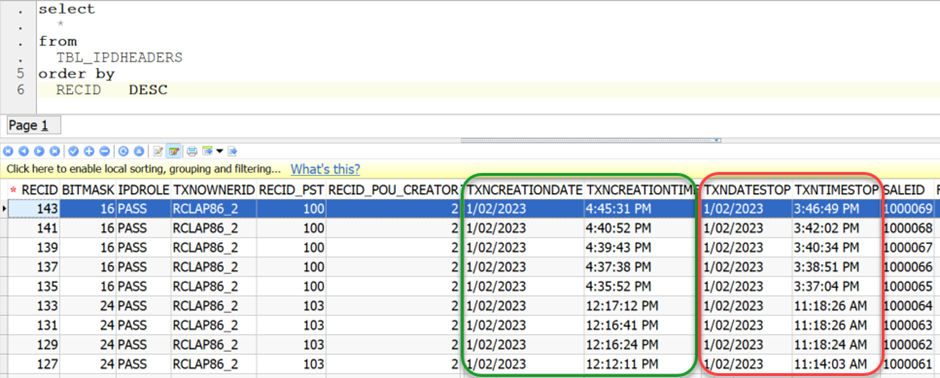Click line number 6 in editor gutter

[x=21, y=90]
